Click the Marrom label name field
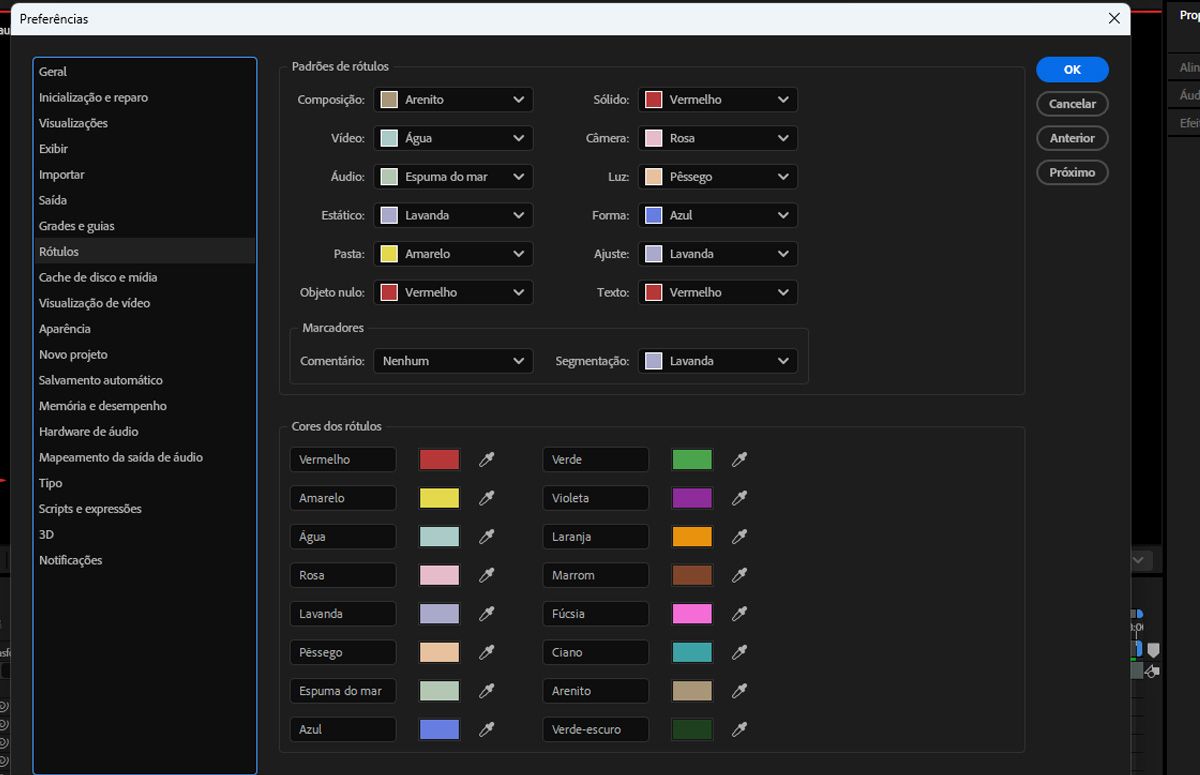 [x=596, y=575]
